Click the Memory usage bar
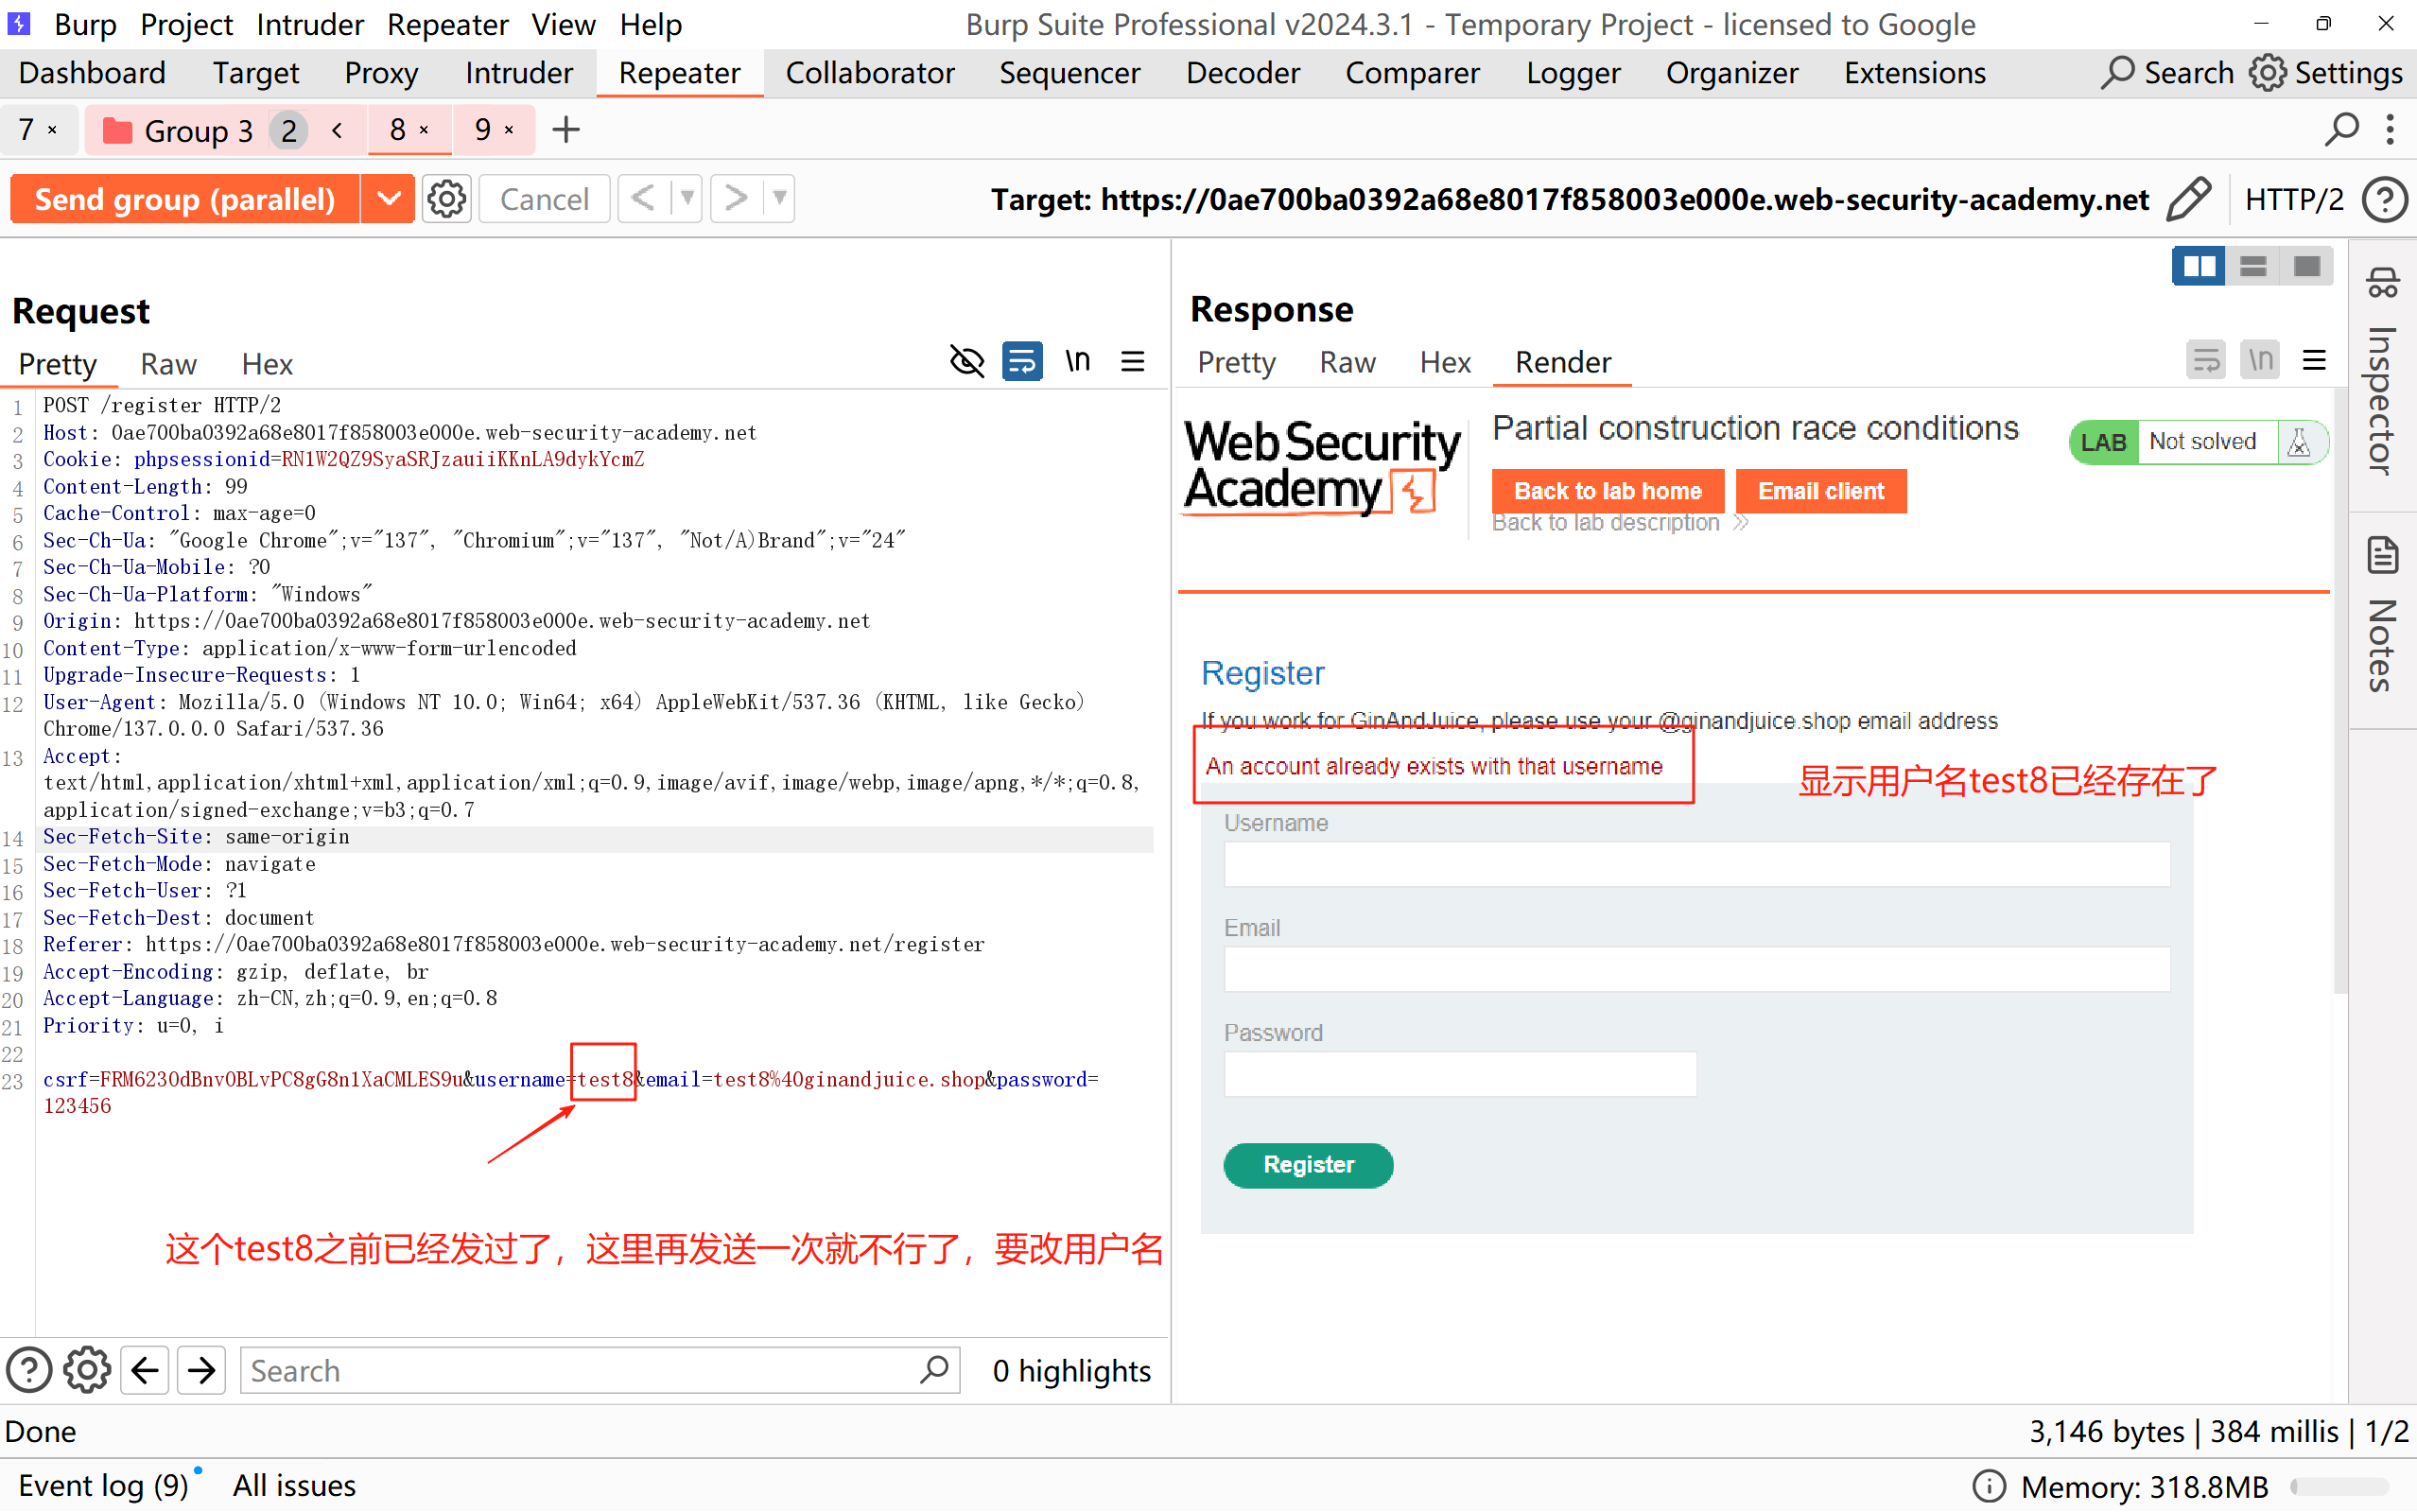Viewport: 2417px width, 1512px height. (x=2340, y=1486)
